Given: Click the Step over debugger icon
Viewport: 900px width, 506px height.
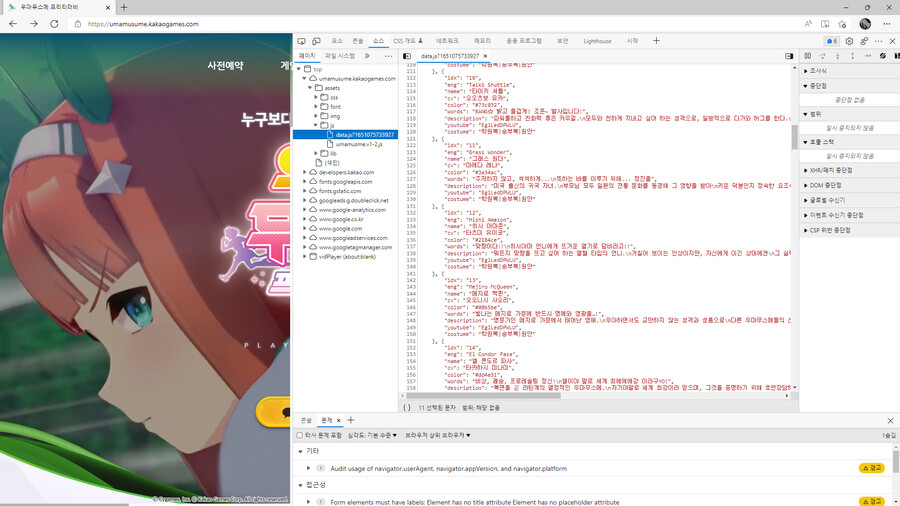Looking at the screenshot, I should coord(823,56).
